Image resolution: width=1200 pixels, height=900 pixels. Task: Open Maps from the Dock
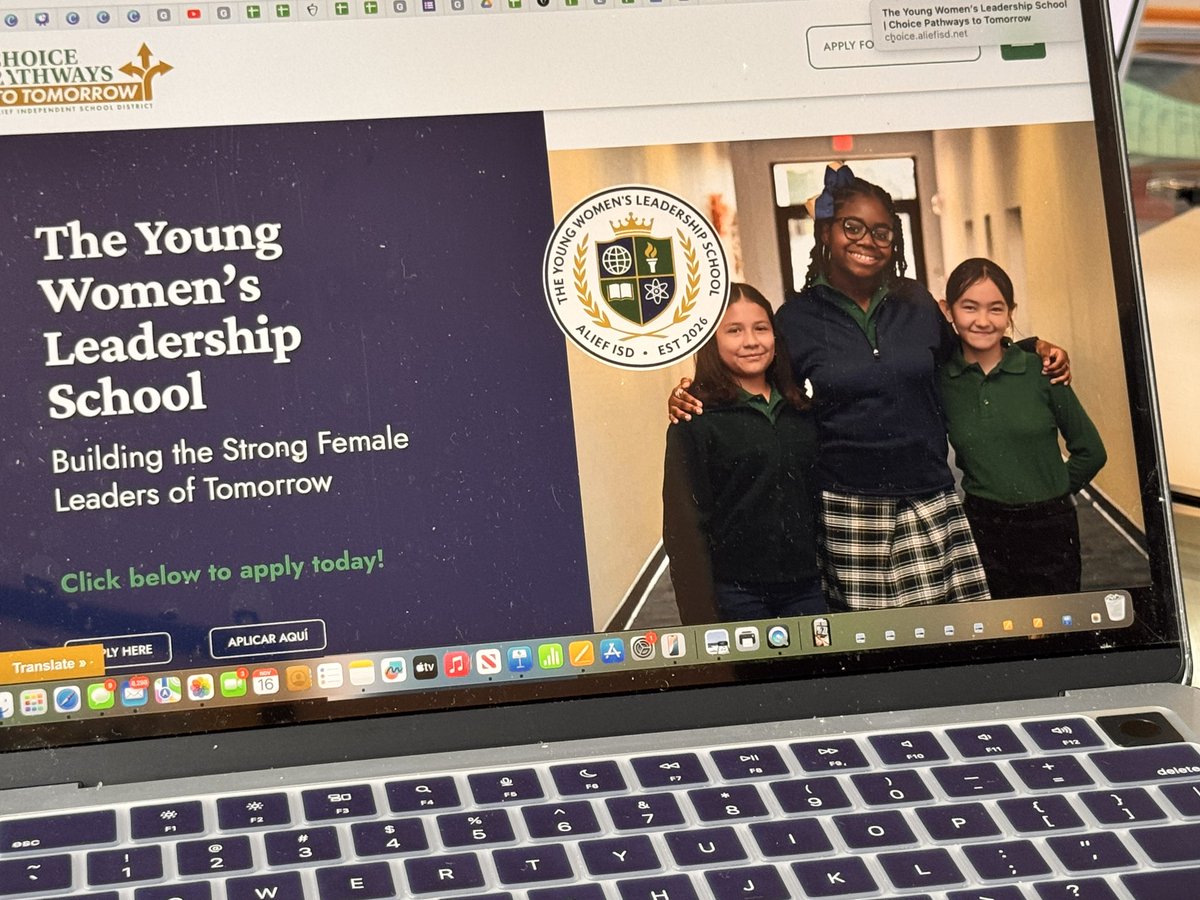click(x=168, y=690)
